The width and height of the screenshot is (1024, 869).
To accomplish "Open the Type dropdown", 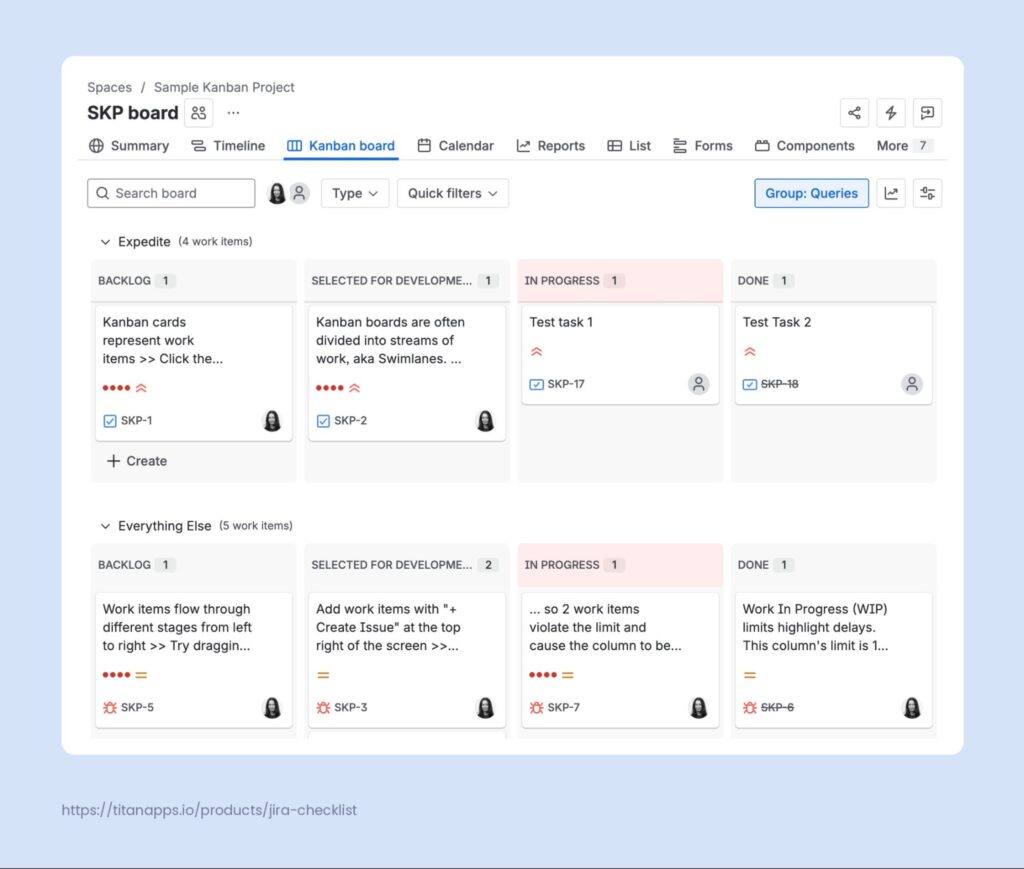I will point(354,193).
